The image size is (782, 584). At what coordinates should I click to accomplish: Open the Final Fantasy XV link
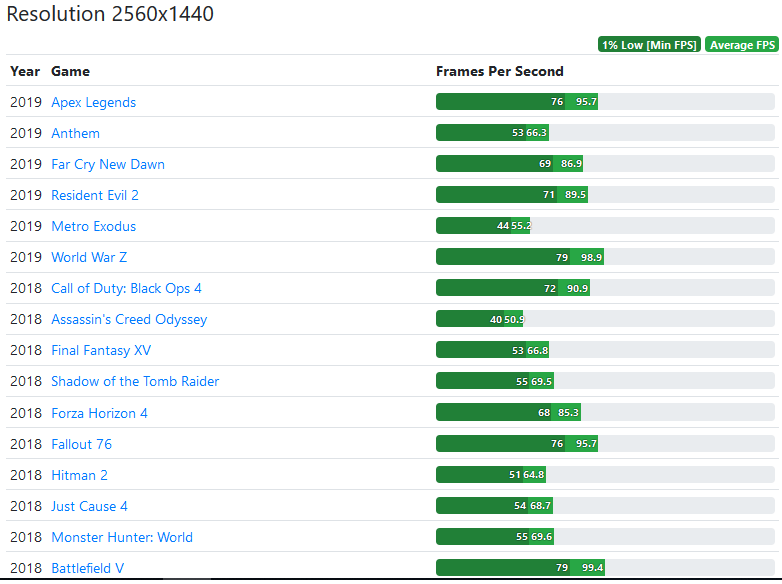pyautogui.click(x=101, y=350)
